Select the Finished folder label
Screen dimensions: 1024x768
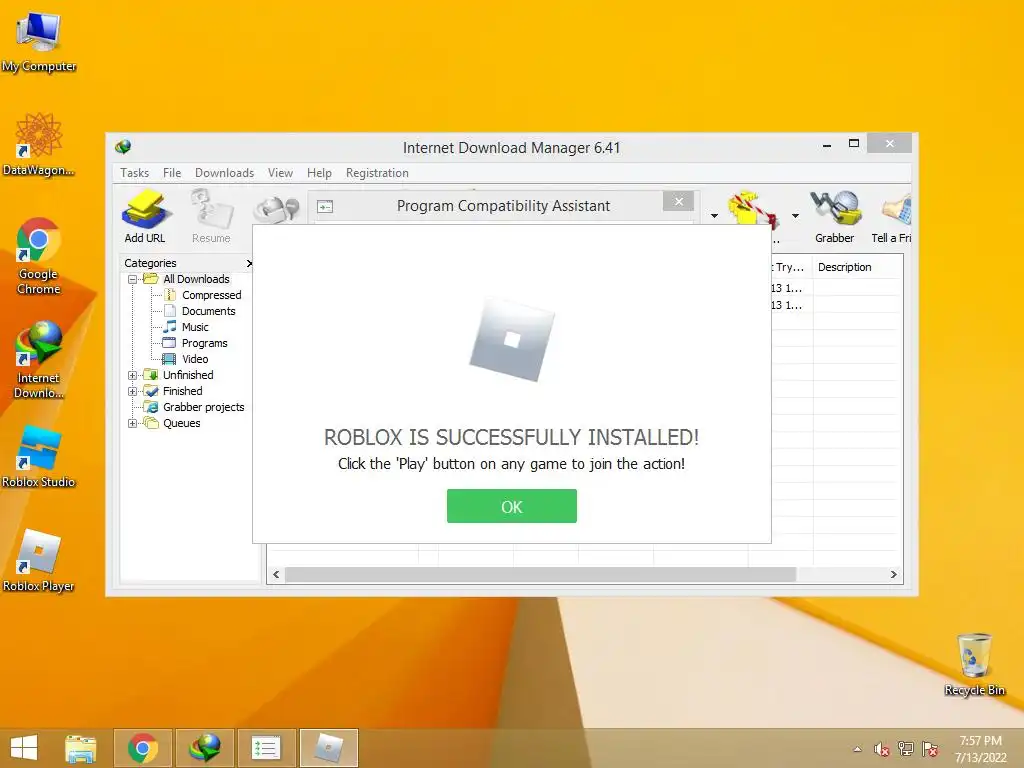(x=182, y=391)
